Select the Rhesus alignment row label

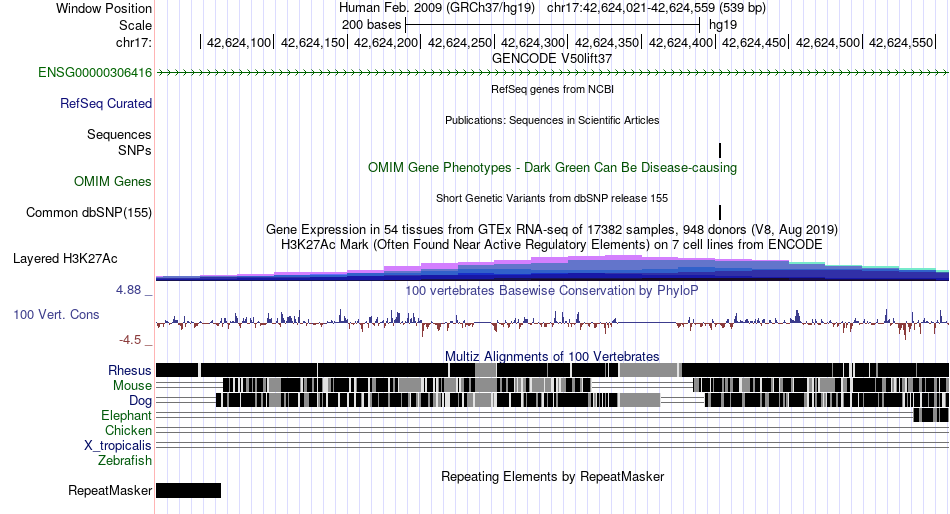pos(130,370)
